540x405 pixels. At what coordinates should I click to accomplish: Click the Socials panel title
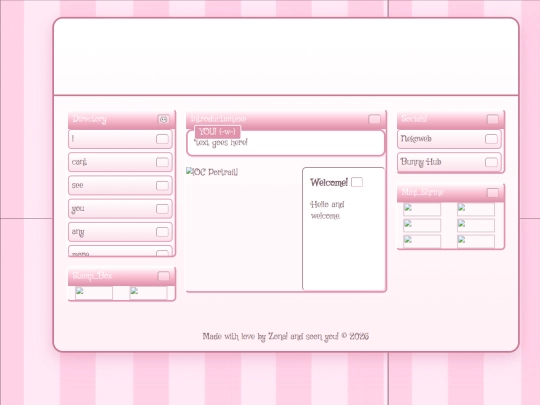(x=414, y=119)
